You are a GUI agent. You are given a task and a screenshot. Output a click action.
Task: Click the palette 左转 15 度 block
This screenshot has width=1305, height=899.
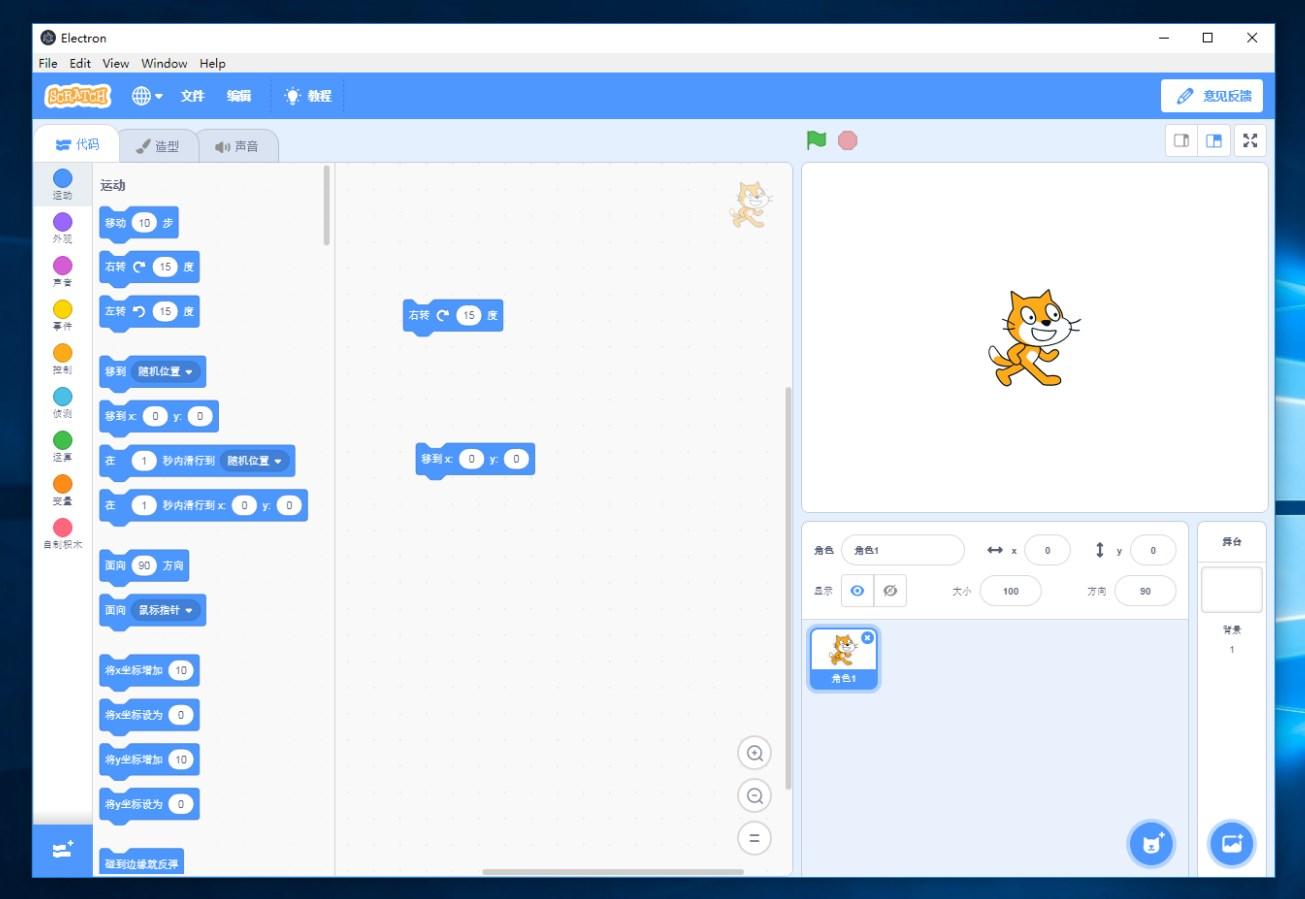tap(149, 312)
